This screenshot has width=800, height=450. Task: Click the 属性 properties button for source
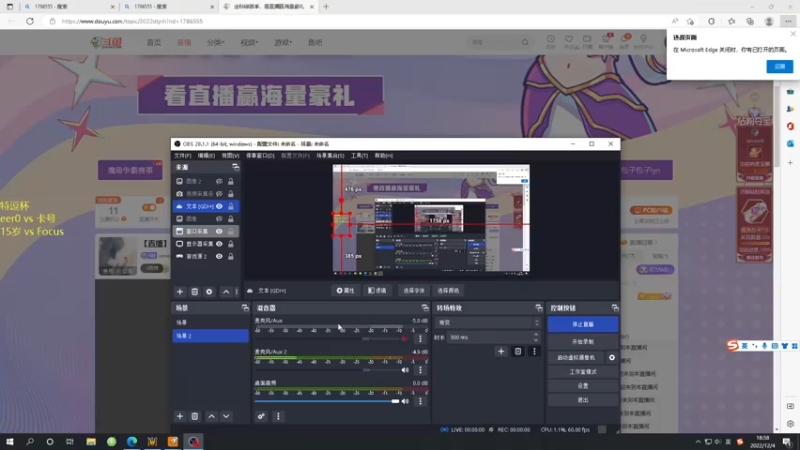tap(345, 291)
